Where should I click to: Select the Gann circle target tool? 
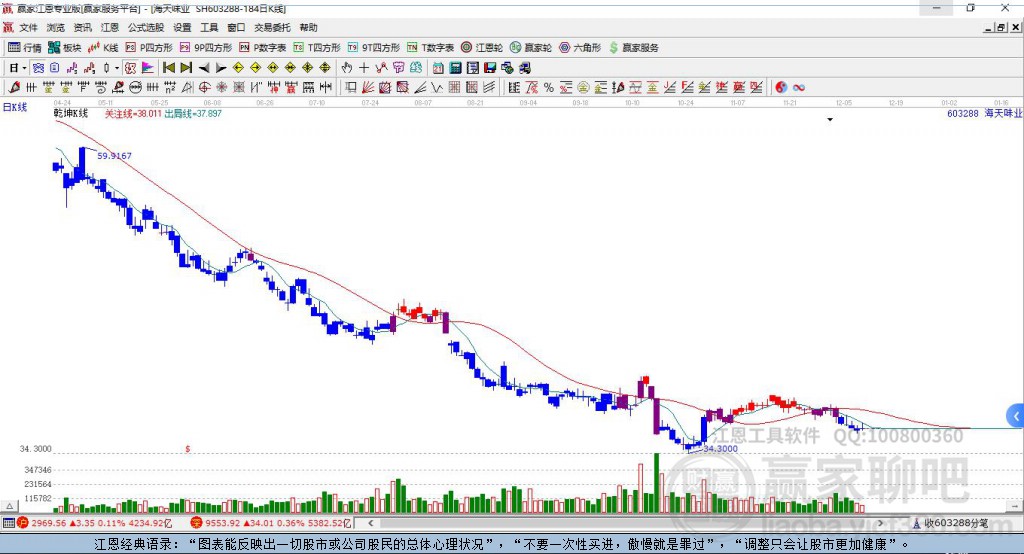pos(204,88)
